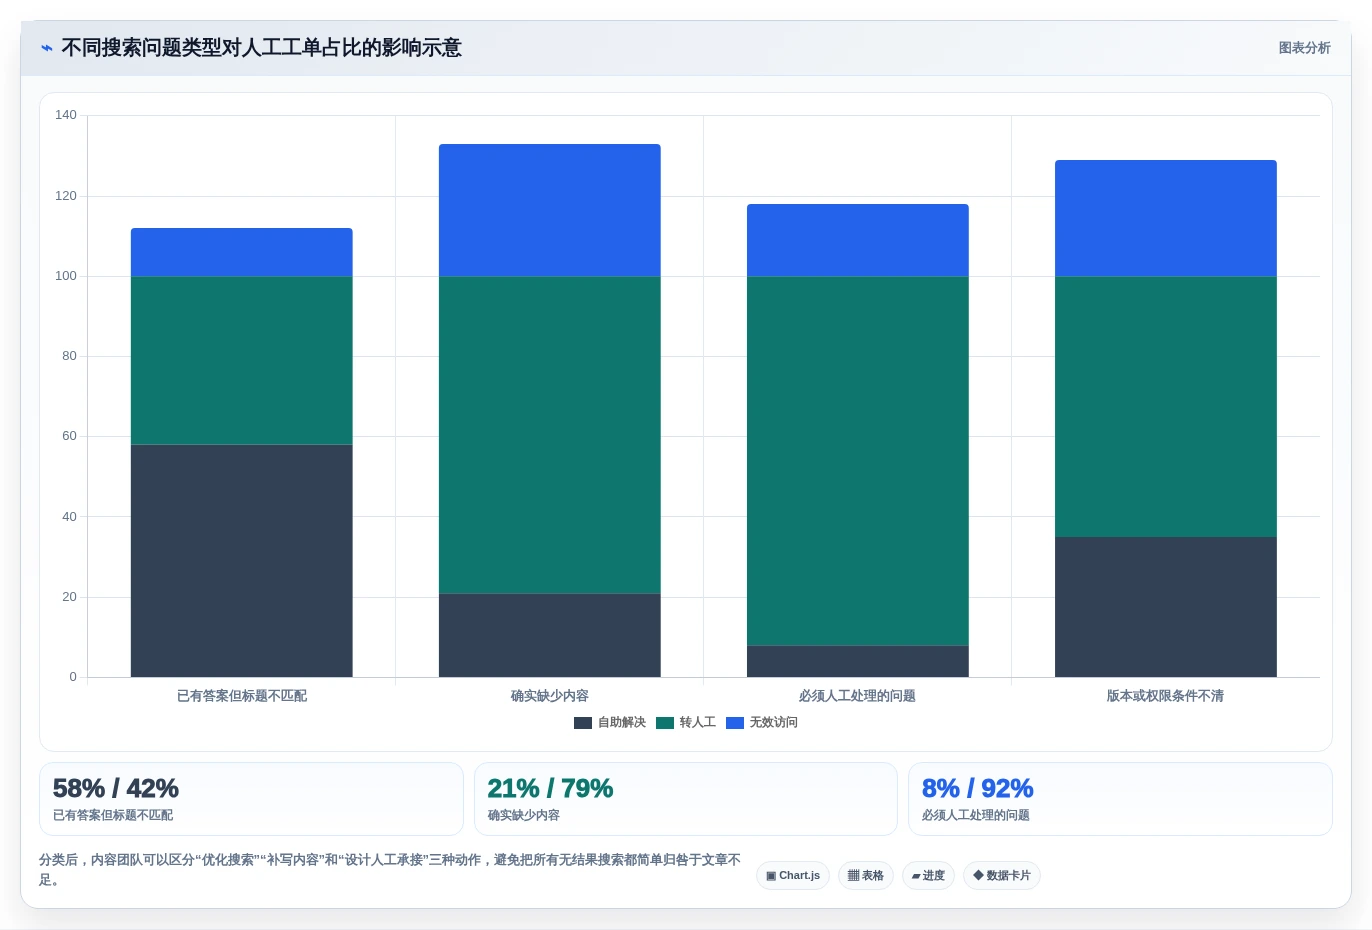Click the chart title 不同搜索问题类型对人工工单占比的影响示意

click(262, 48)
